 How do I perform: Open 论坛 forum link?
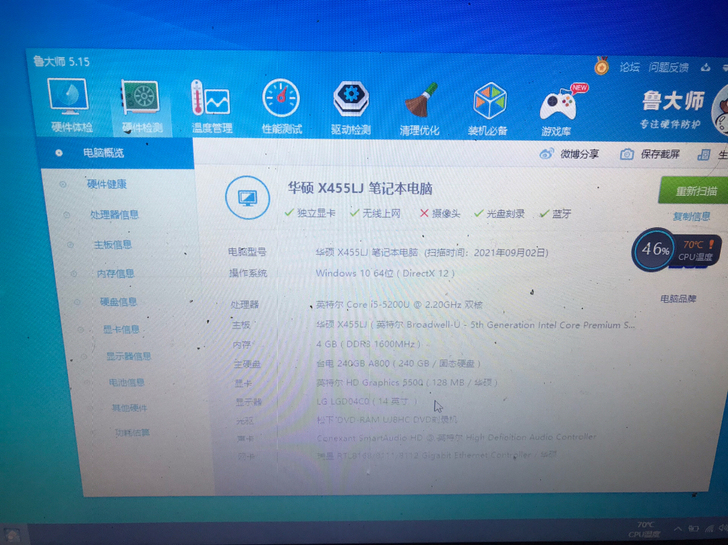point(630,68)
